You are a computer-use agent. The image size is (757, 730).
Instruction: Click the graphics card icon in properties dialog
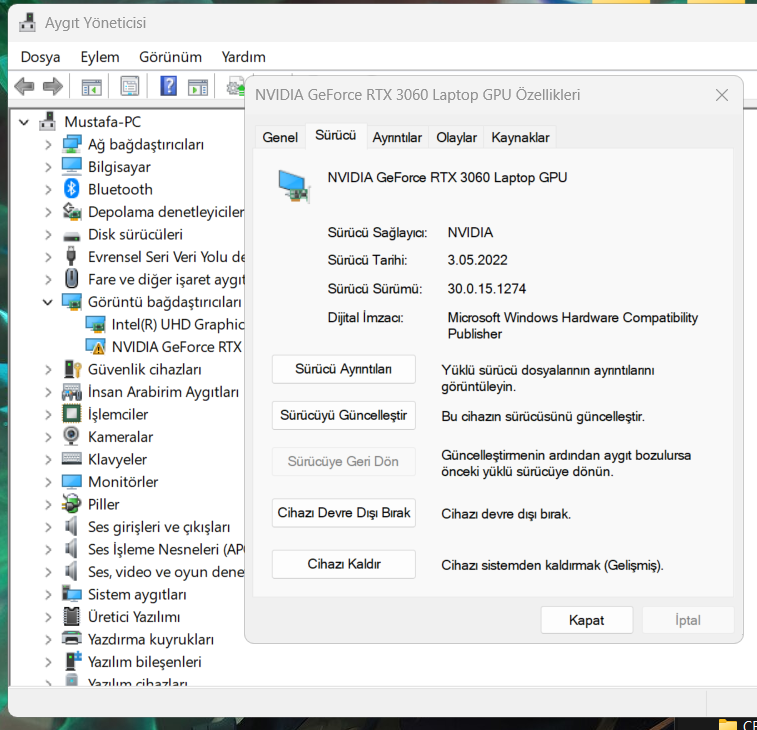pyautogui.click(x=294, y=186)
